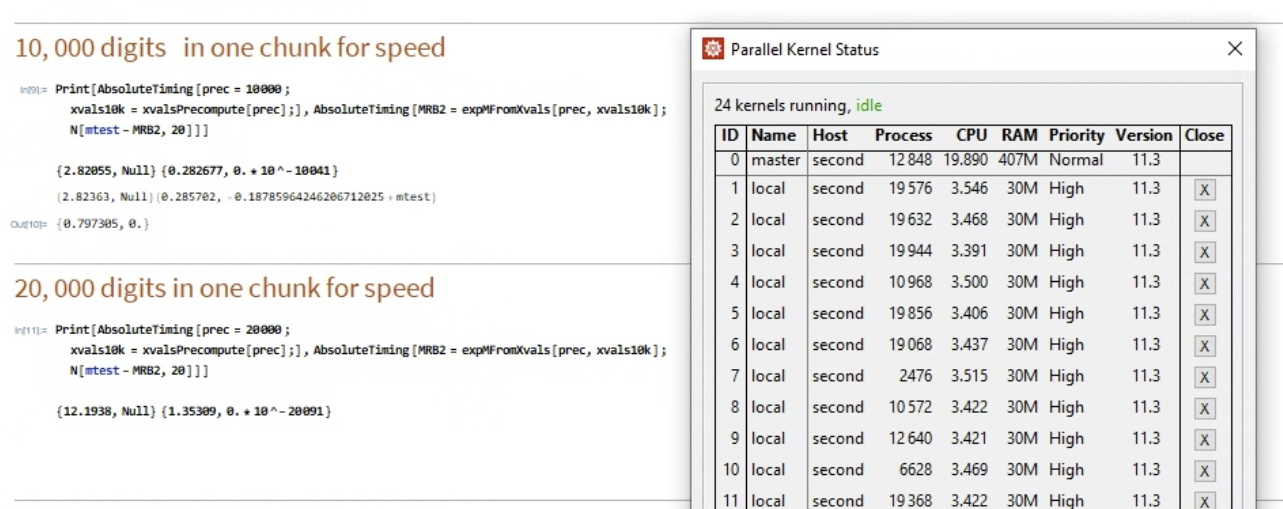Image resolution: width=1283 pixels, height=509 pixels.
Task: Terminate kernel 5 using its X button
Action: (x=1206, y=314)
